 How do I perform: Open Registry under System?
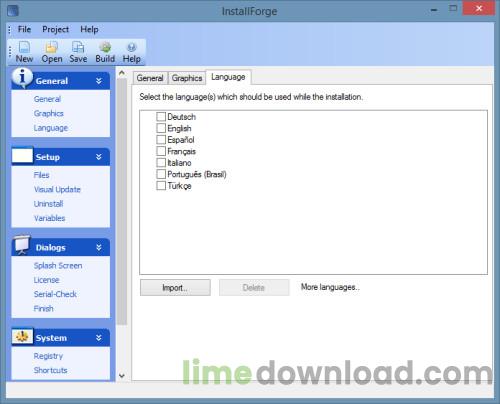click(x=48, y=356)
